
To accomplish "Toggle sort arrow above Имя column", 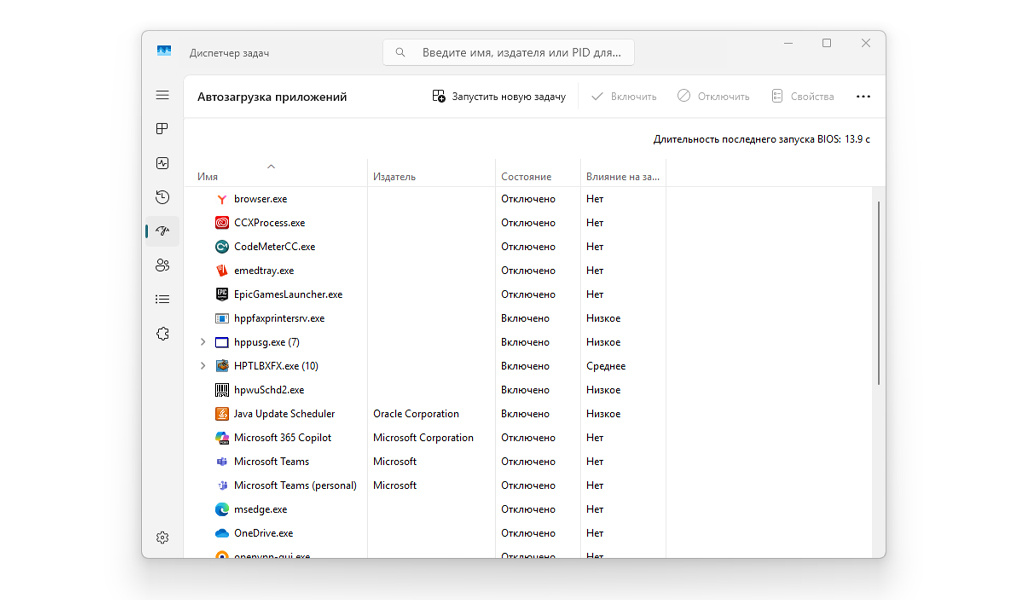I will [271, 166].
